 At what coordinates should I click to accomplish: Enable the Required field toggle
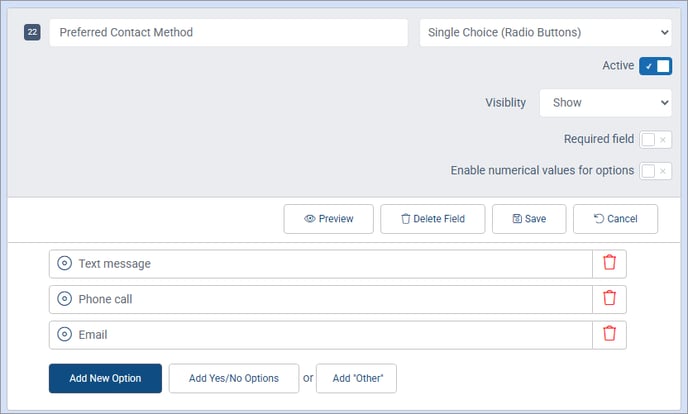655,140
